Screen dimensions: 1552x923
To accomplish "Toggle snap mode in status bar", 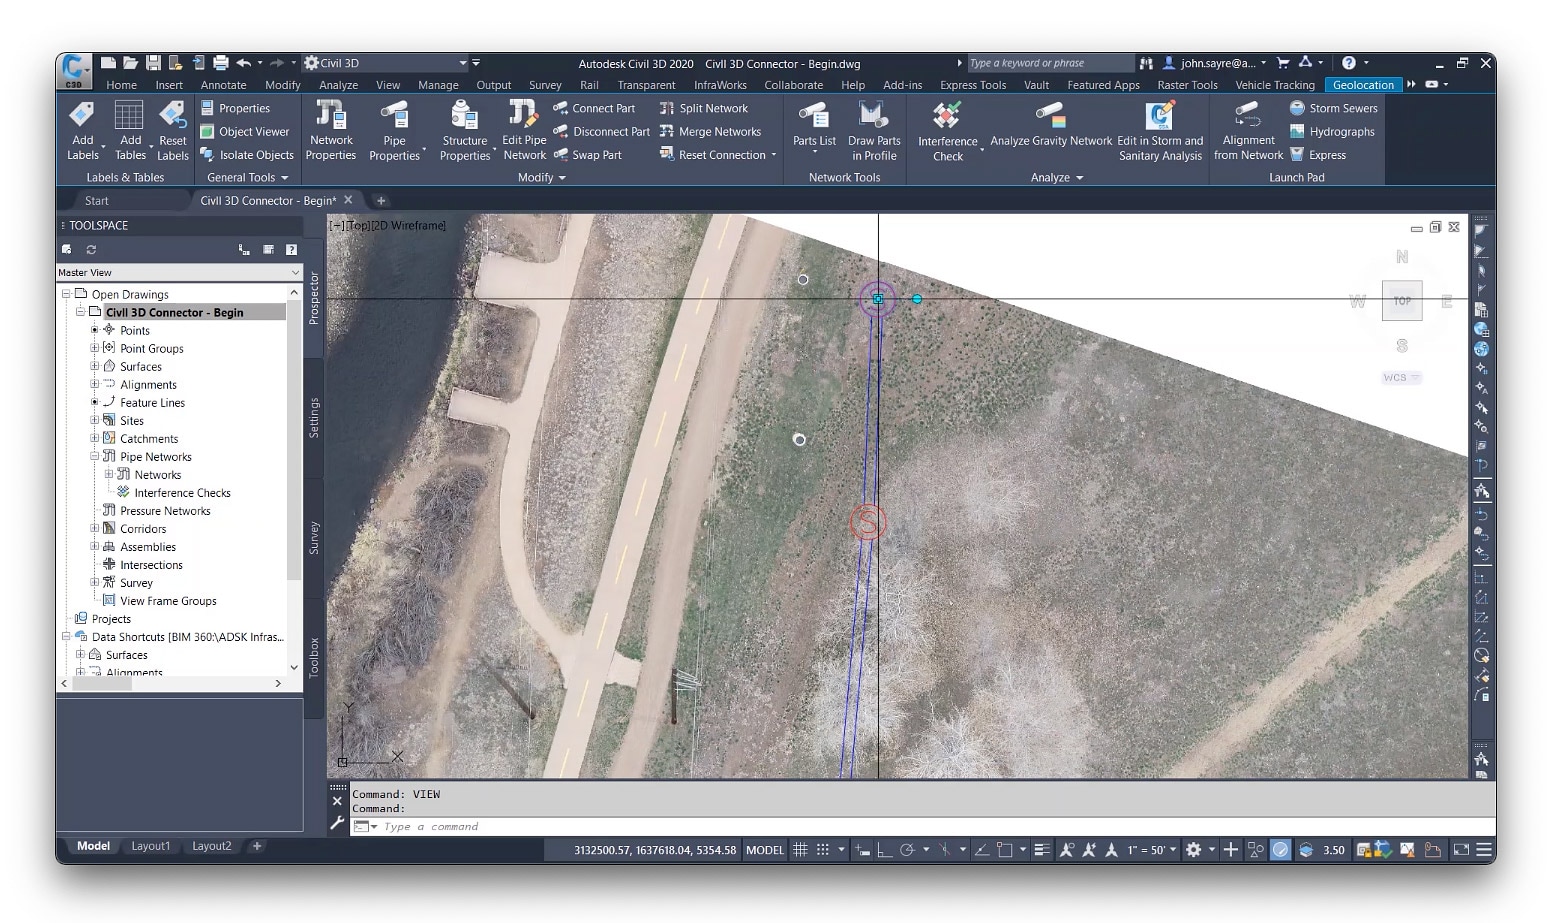I will 823,850.
